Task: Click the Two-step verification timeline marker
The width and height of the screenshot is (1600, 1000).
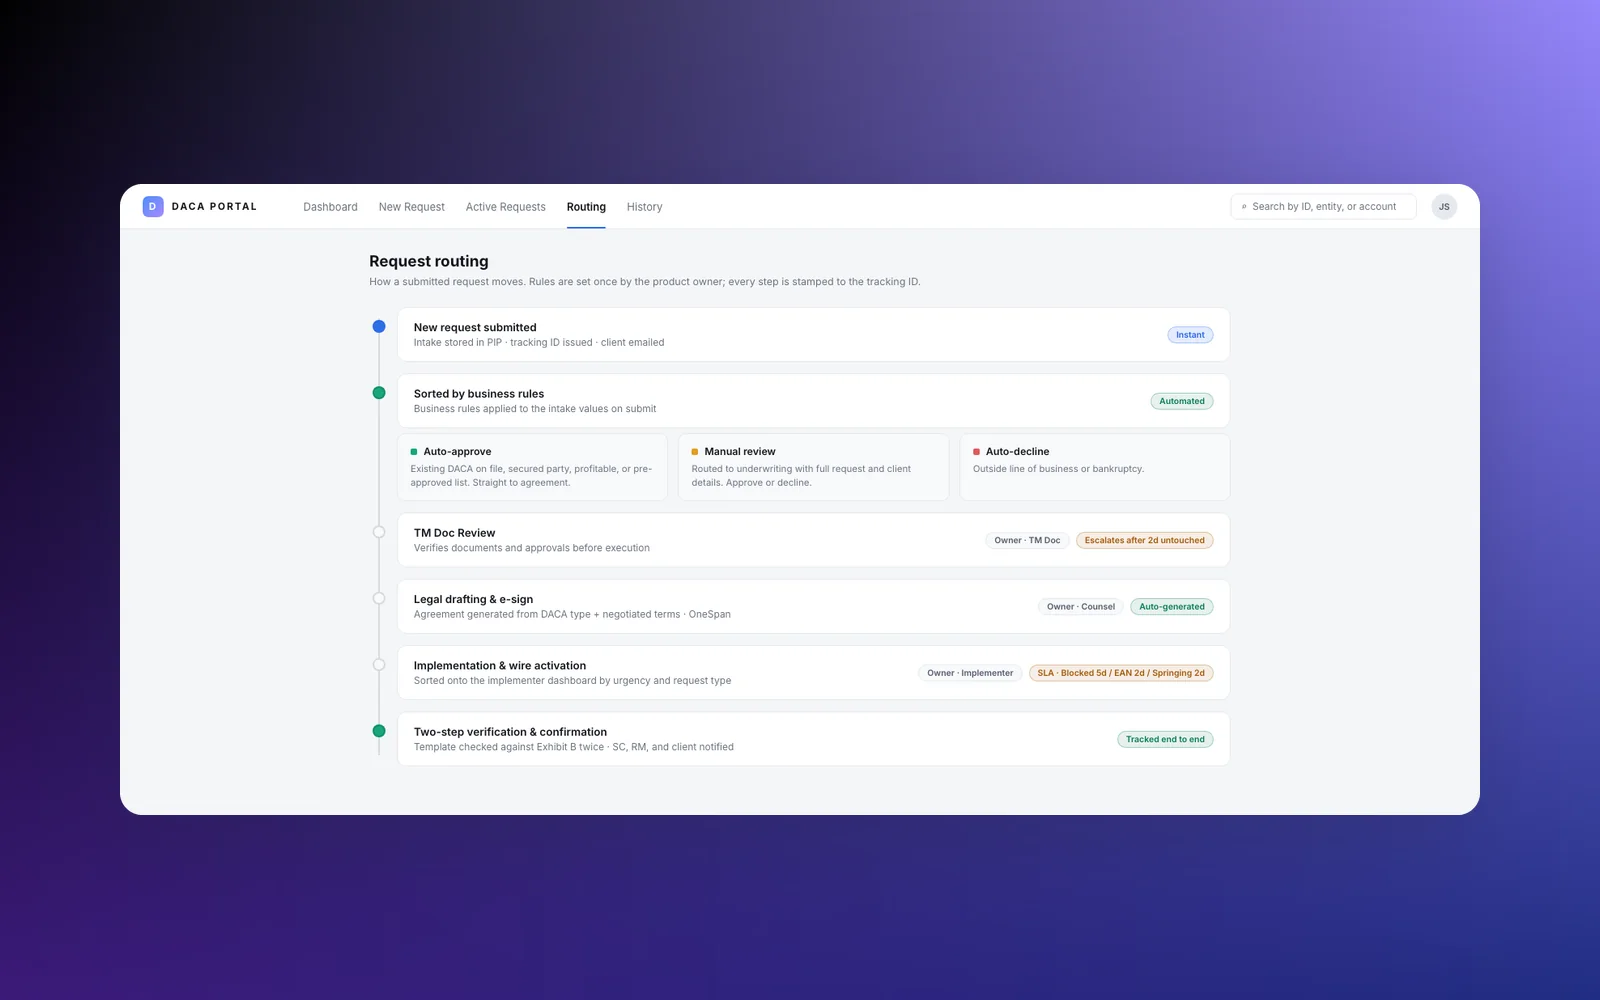Action: coord(379,731)
